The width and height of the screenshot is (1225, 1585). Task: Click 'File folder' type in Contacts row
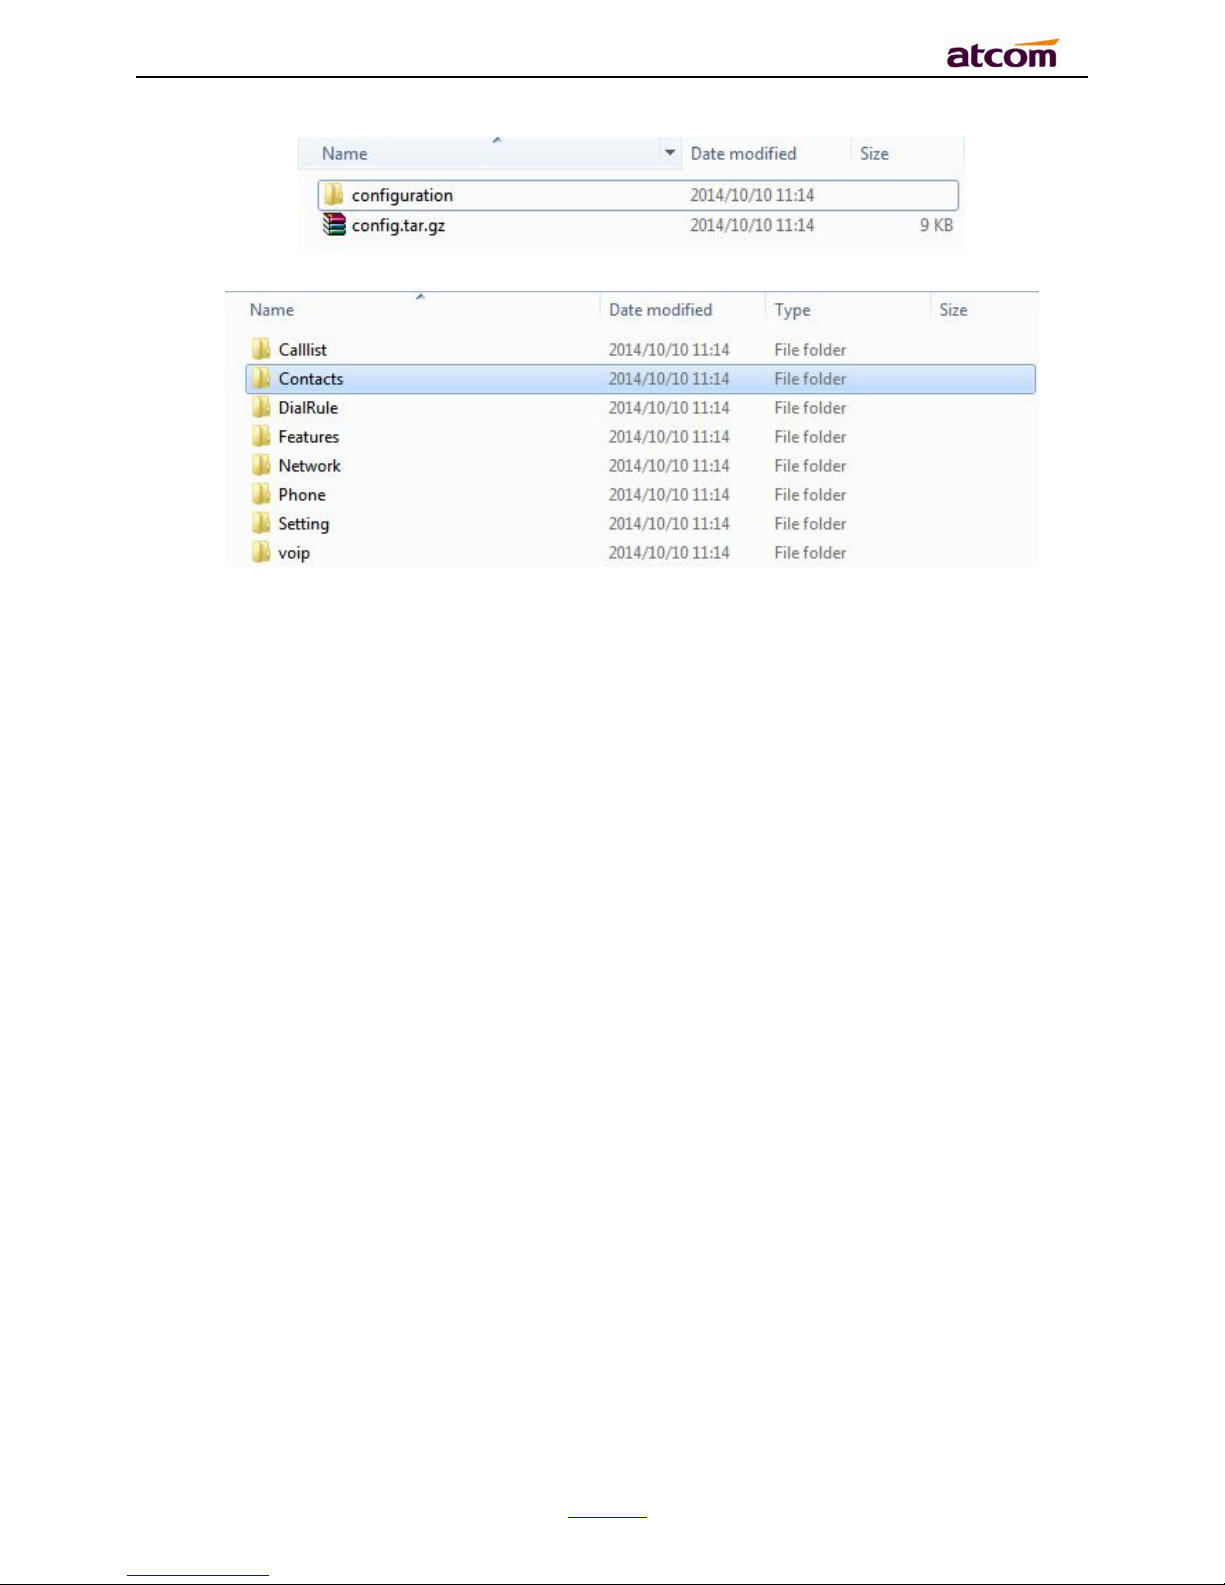pyautogui.click(x=810, y=378)
